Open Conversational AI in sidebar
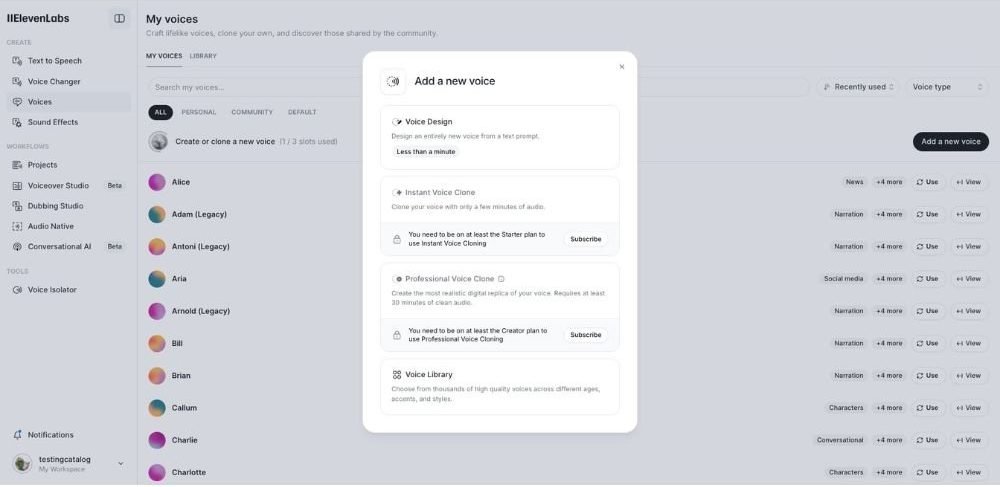1000x487 pixels. coord(68,247)
